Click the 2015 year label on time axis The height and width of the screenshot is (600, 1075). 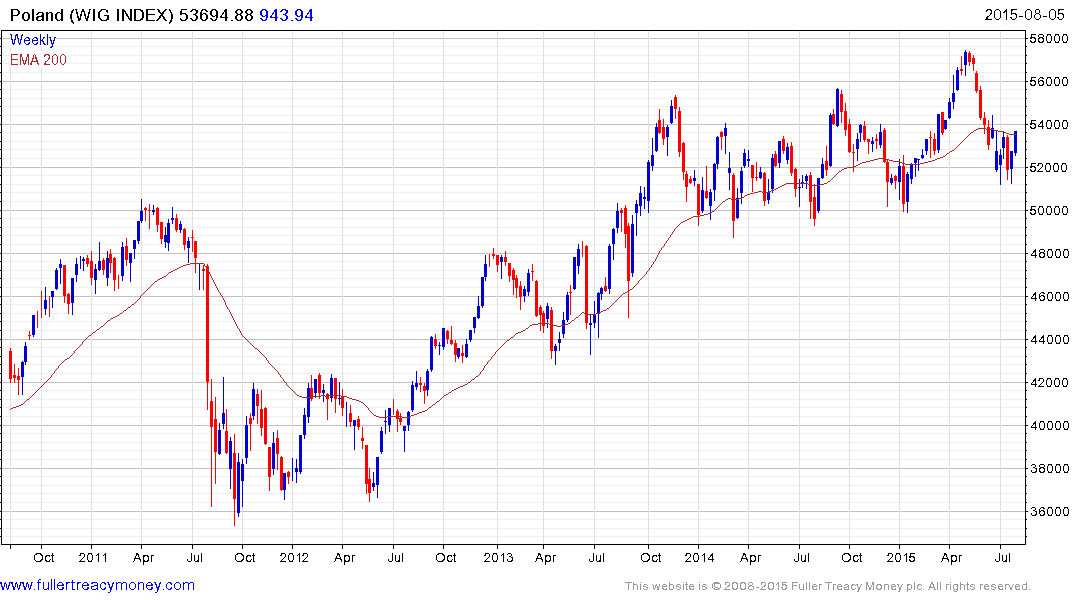click(900, 557)
